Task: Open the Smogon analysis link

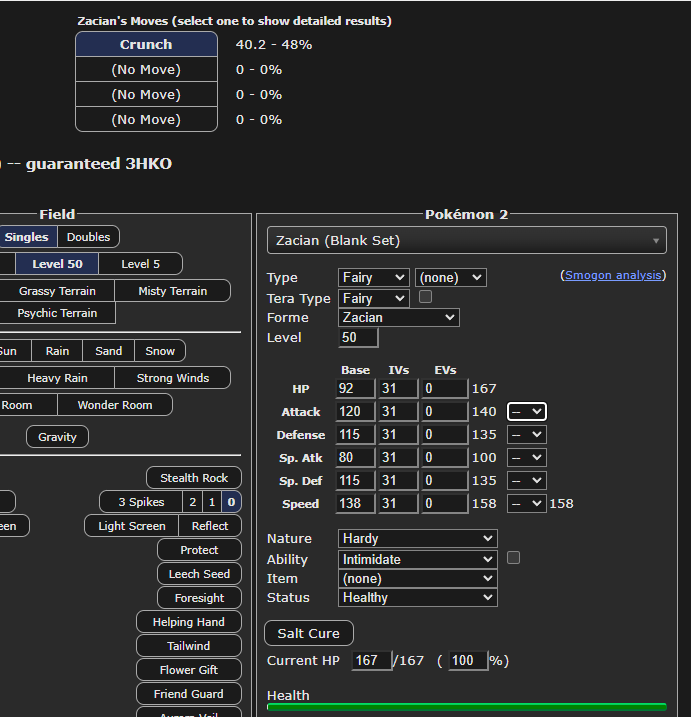Action: pyautogui.click(x=614, y=275)
